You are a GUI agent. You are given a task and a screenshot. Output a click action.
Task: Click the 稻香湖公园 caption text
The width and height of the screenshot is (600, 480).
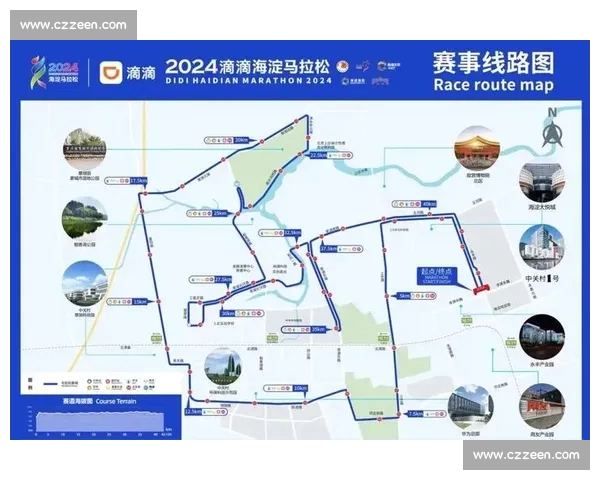[x=85, y=244]
